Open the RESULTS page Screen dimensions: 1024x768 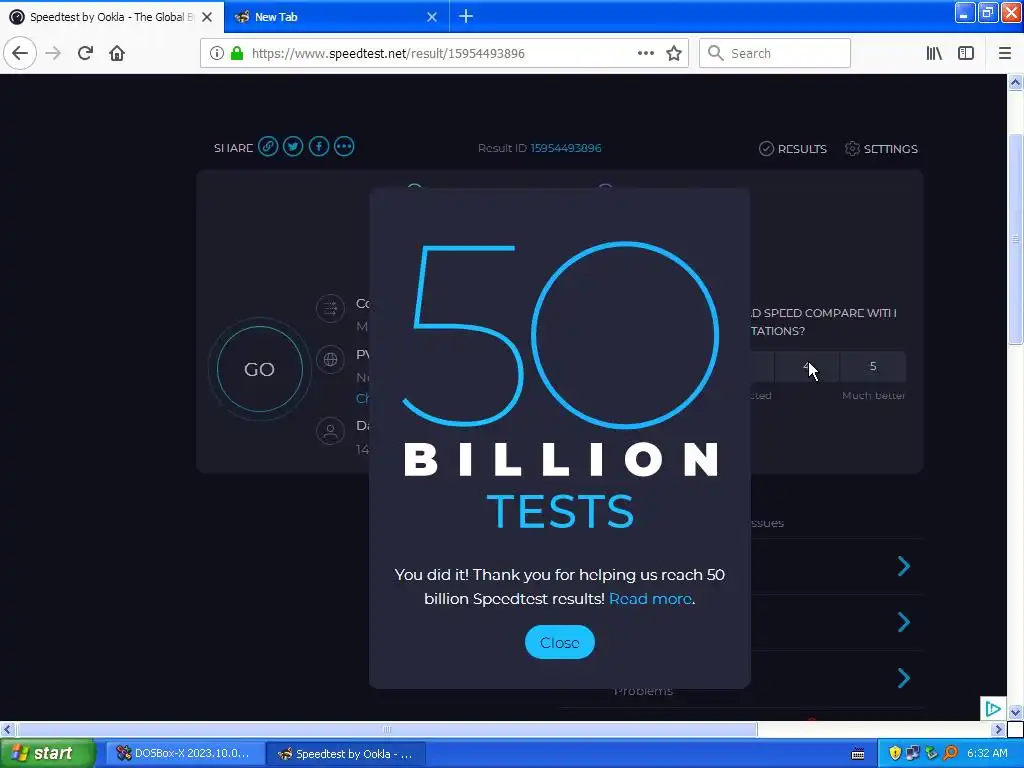click(x=793, y=149)
